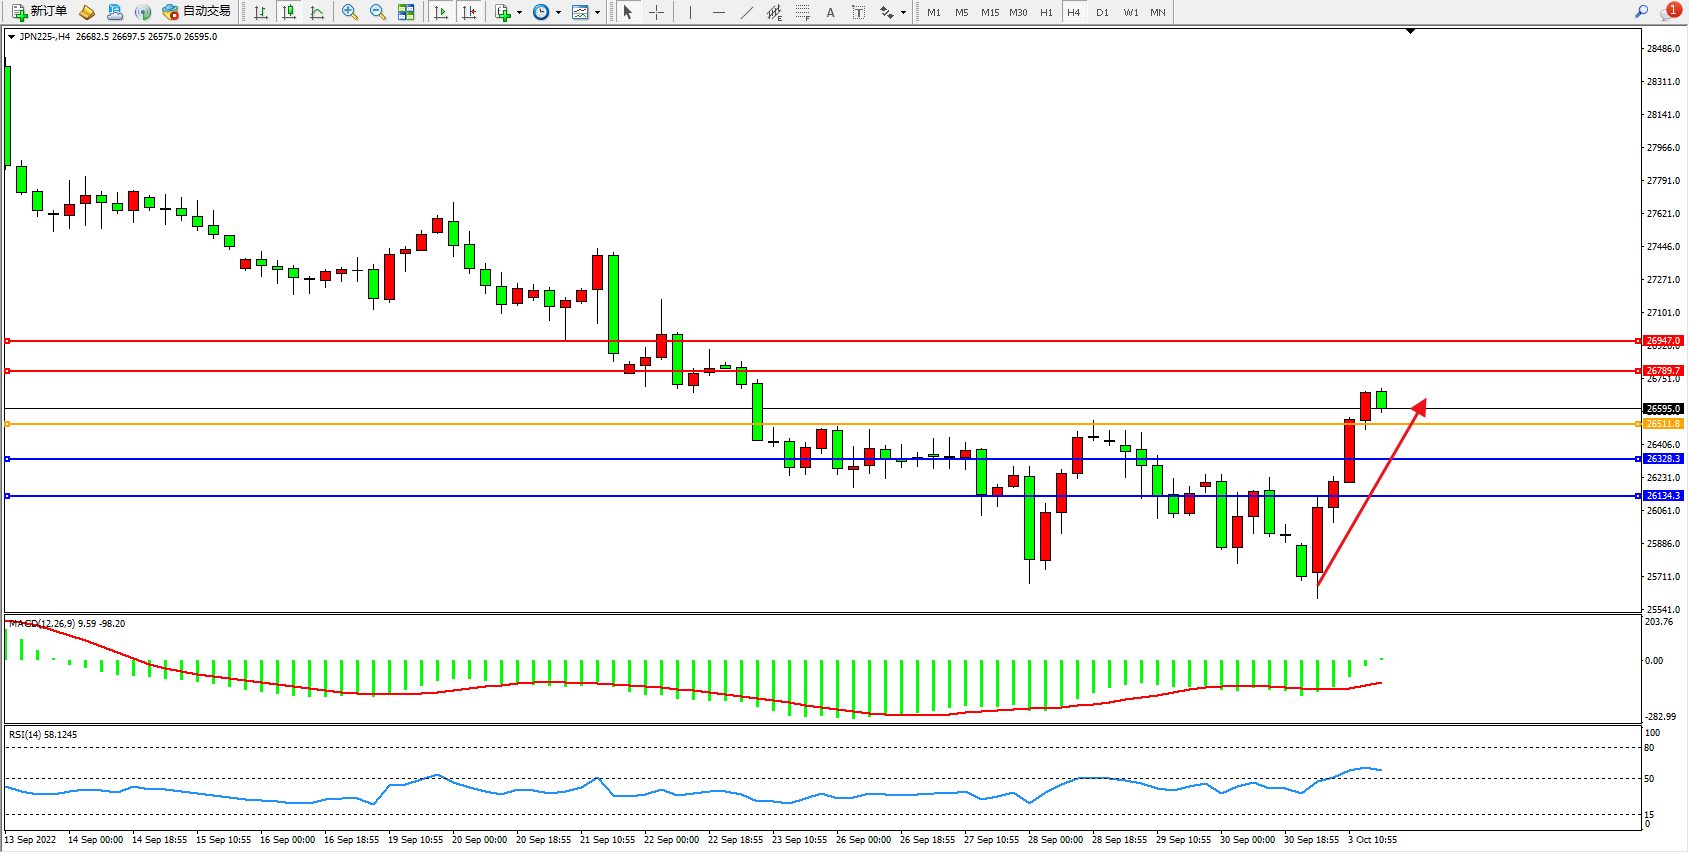The width and height of the screenshot is (1689, 853).
Task: Select the trendline drawing tool
Action: coord(747,12)
